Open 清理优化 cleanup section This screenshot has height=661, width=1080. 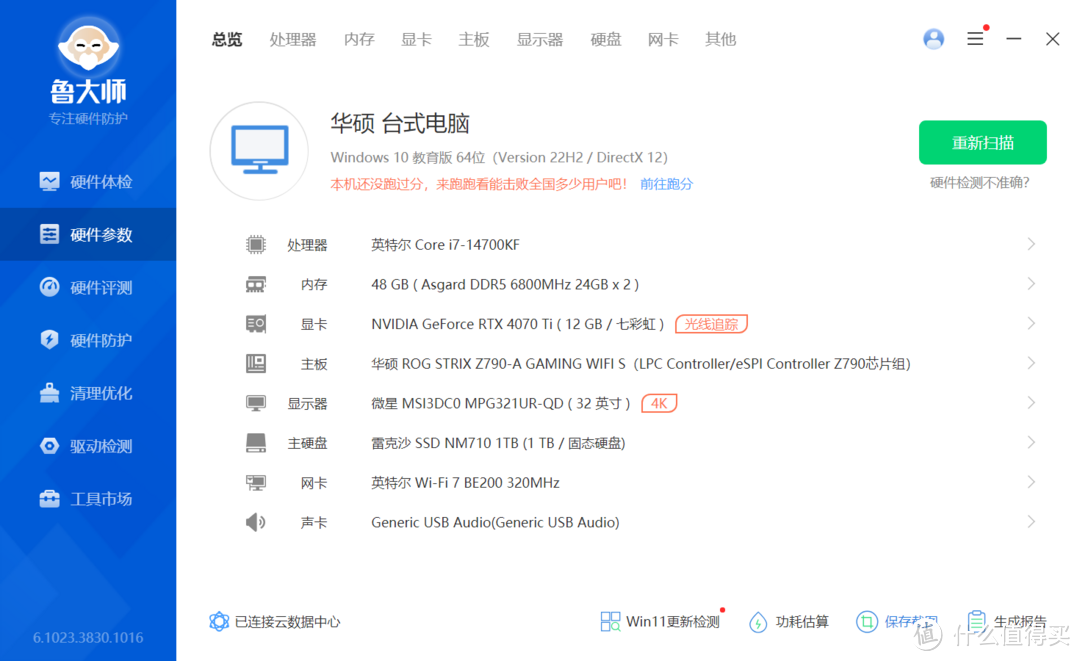tap(88, 393)
